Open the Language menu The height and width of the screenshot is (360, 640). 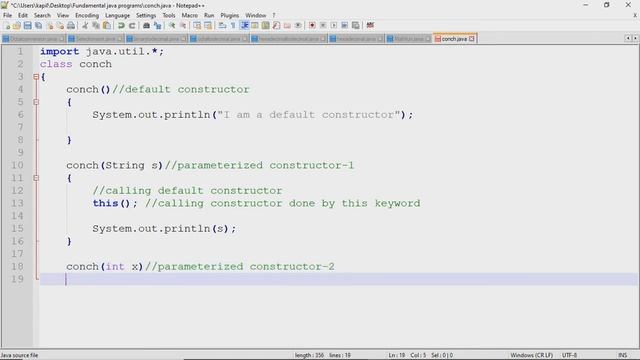(117, 15)
